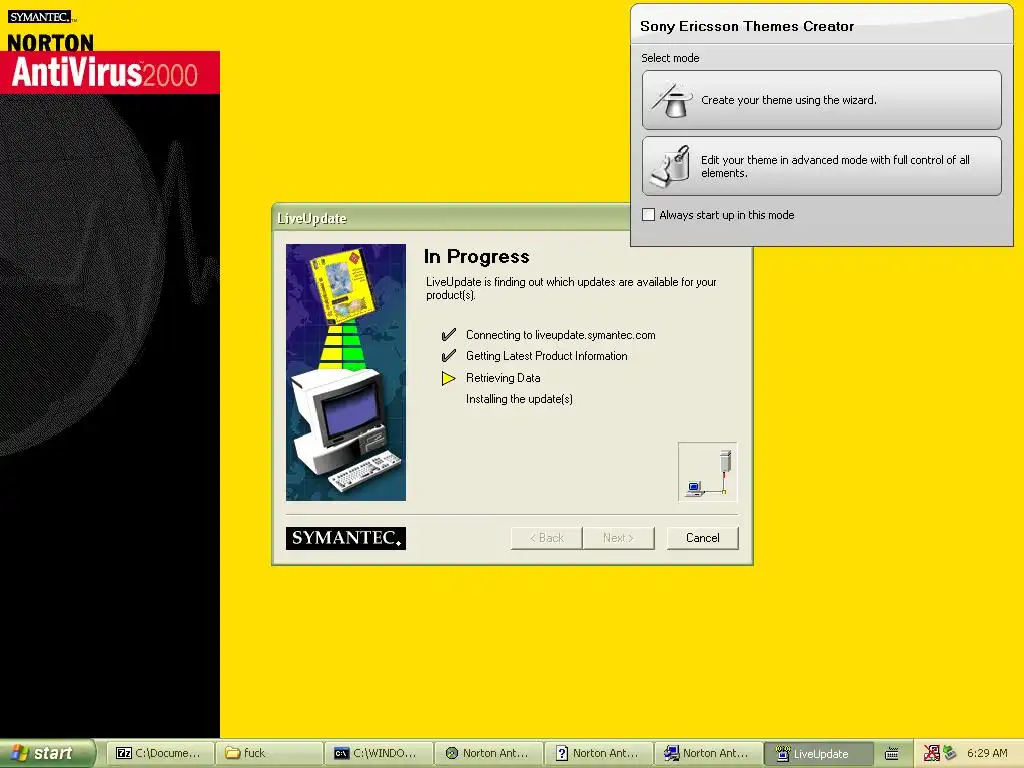1024x768 pixels.
Task: Click the LiveUpdate dialog title bar
Action: tap(451, 218)
